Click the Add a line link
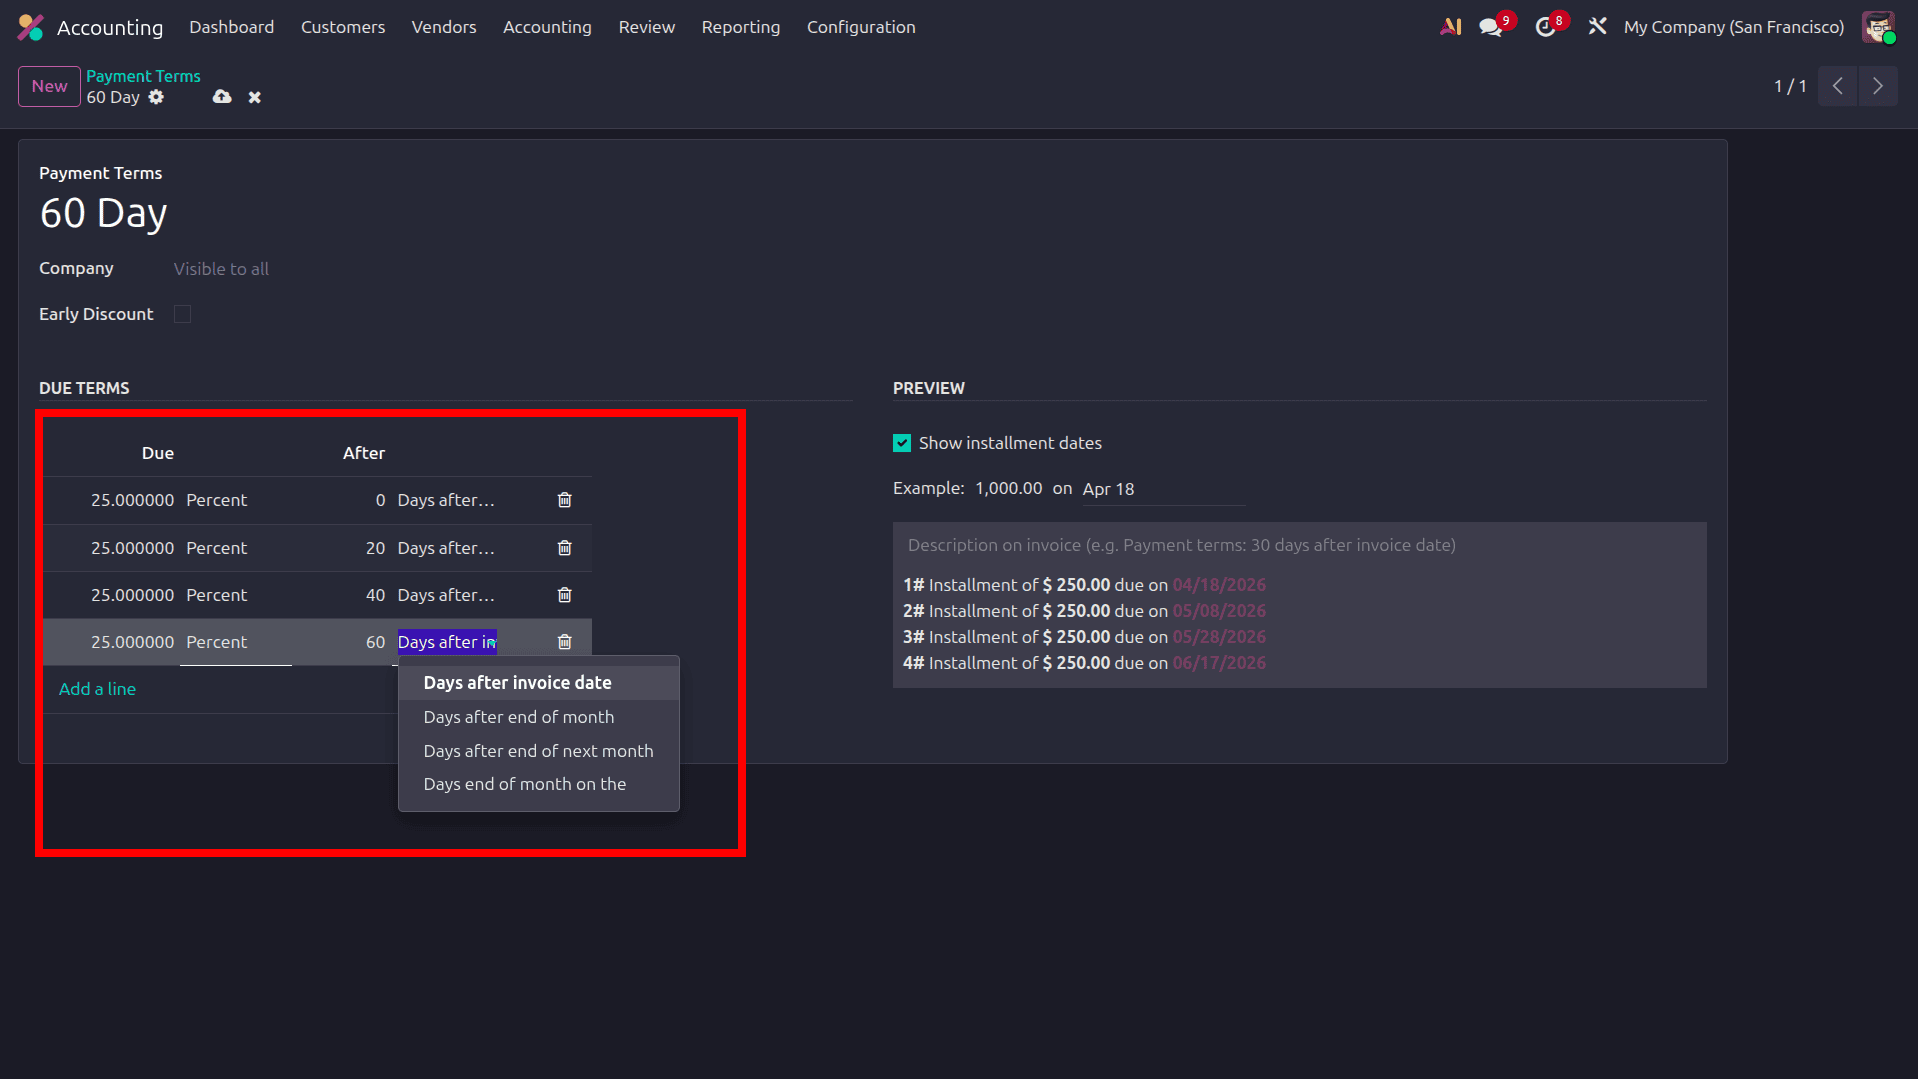 click(x=97, y=689)
